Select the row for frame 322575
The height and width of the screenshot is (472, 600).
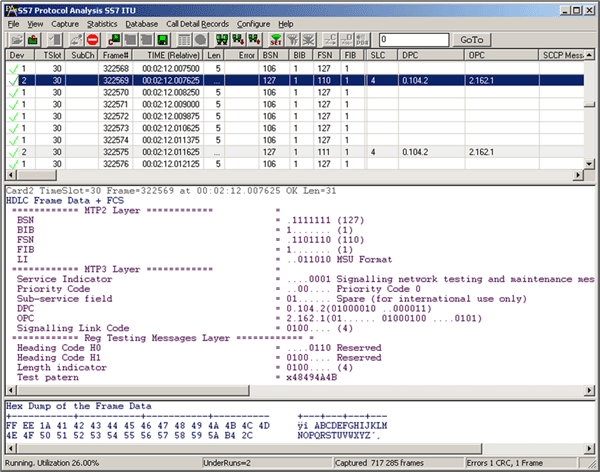click(295, 152)
